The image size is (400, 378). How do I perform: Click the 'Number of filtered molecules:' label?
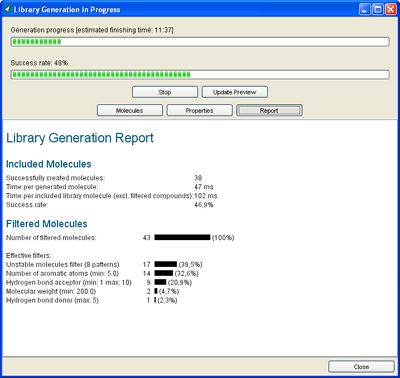[x=51, y=238]
